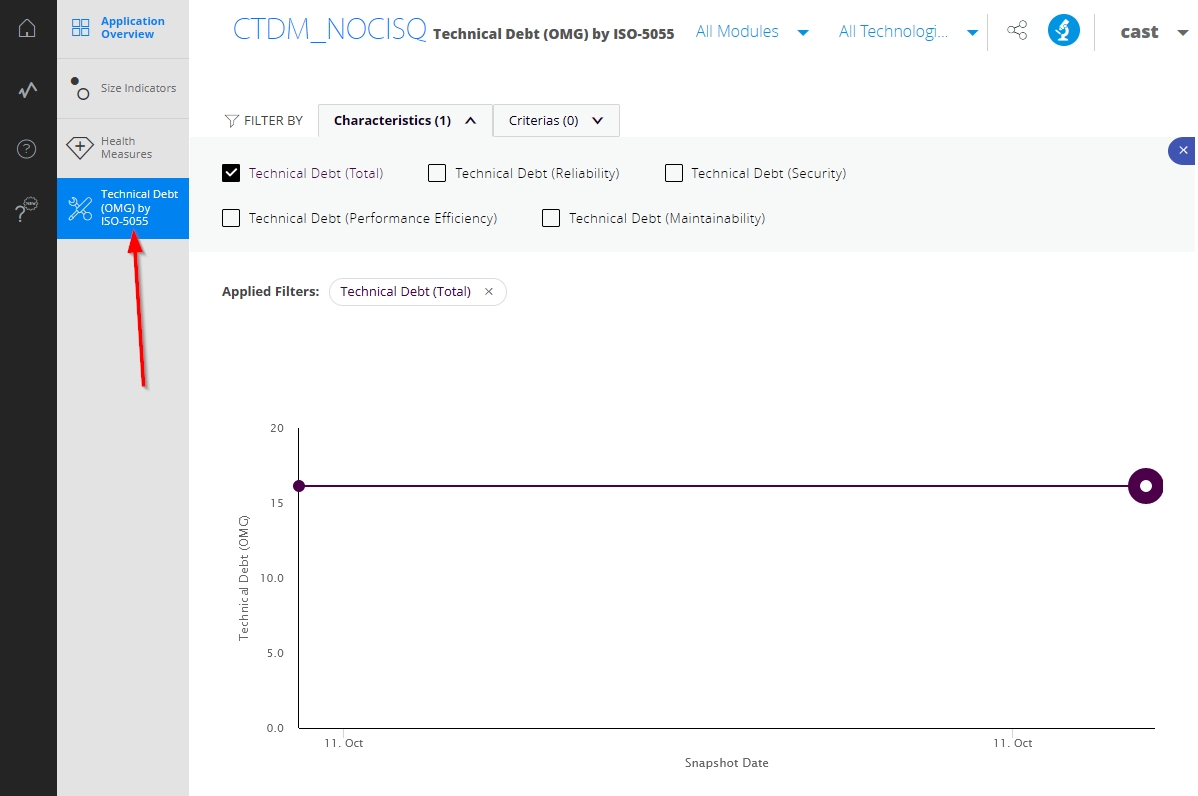Tick Technical Debt (Performance Efficiency) checkbox
This screenshot has height=796, width=1198.
tap(231, 218)
